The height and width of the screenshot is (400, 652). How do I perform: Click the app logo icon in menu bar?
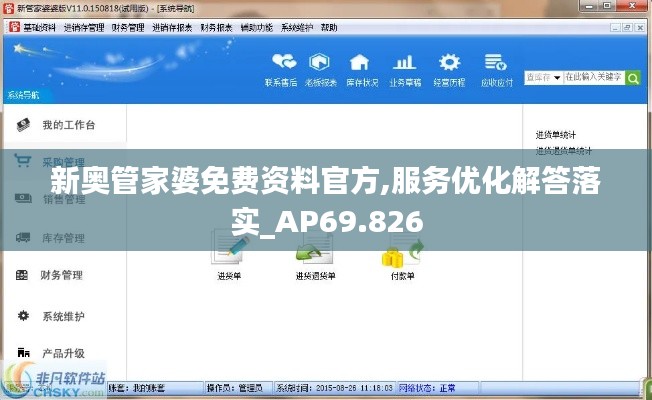pos(15,27)
